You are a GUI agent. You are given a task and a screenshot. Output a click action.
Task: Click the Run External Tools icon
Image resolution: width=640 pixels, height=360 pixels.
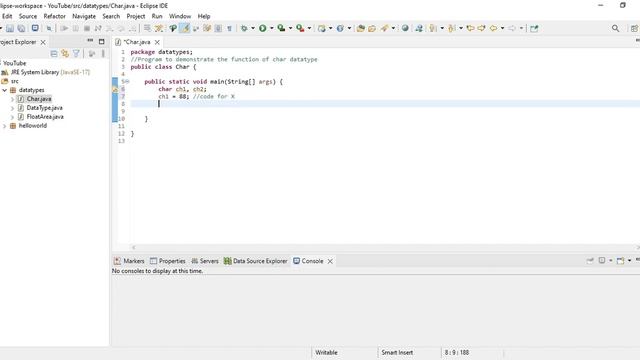click(300, 28)
